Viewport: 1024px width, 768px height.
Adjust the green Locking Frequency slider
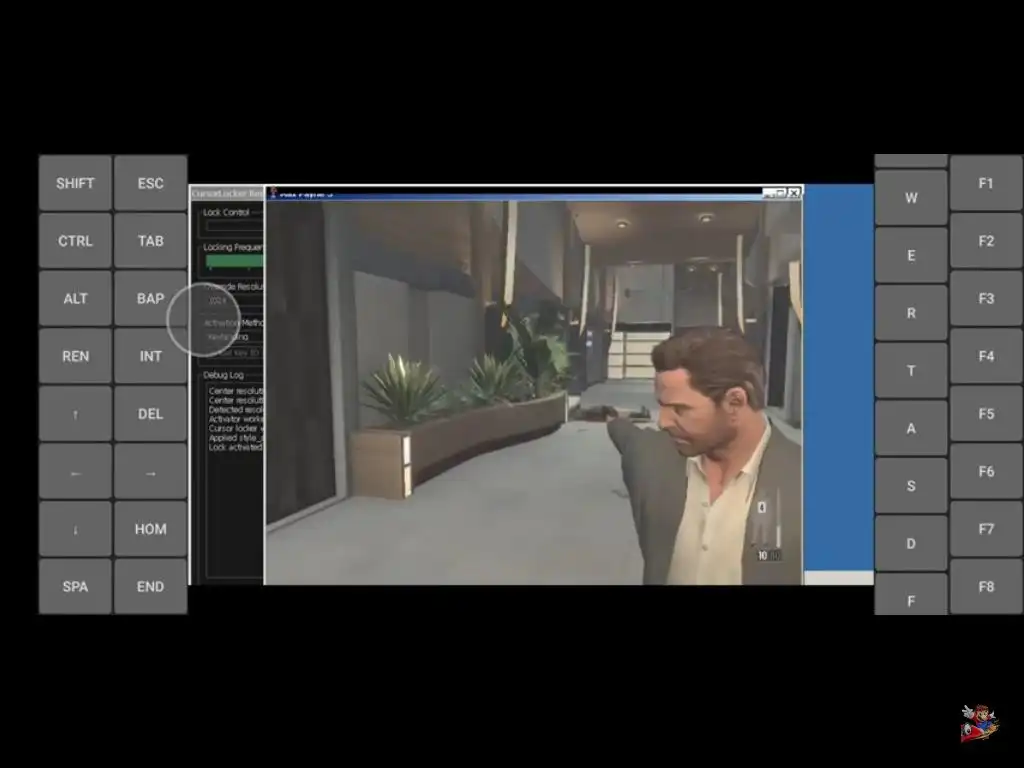(235, 261)
